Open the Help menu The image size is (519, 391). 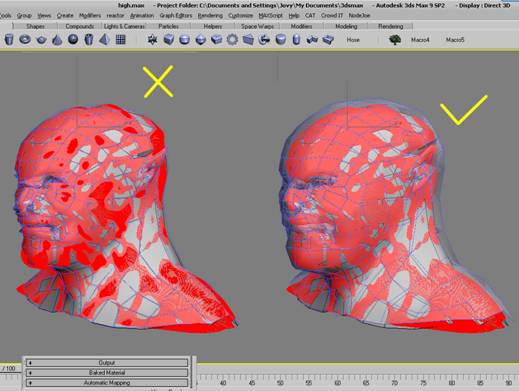(294, 16)
